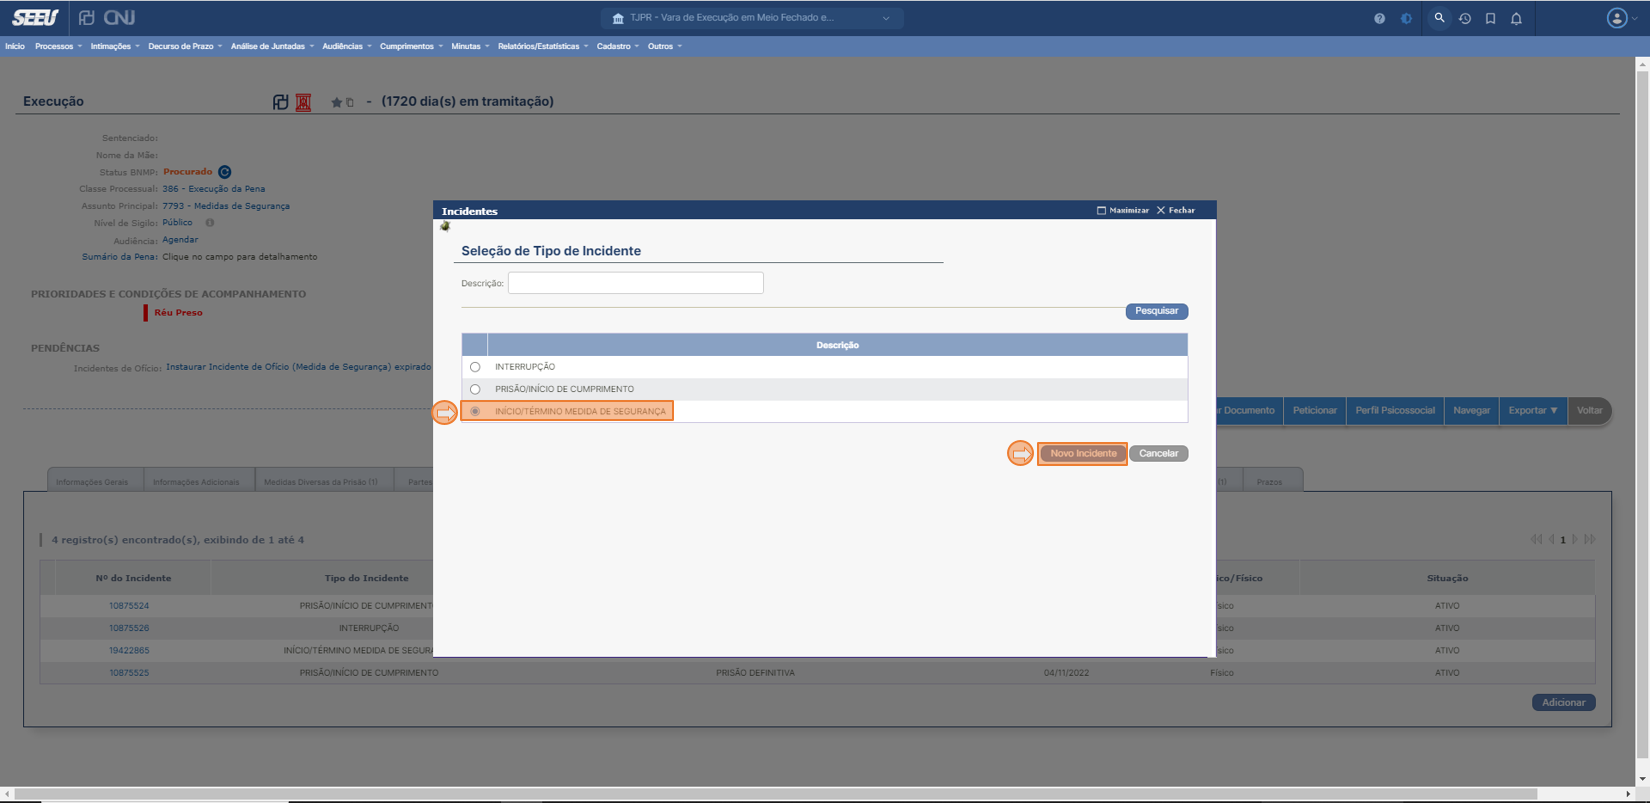The width and height of the screenshot is (1650, 803).
Task: Click the Agendar audiência link
Action: pyautogui.click(x=180, y=240)
